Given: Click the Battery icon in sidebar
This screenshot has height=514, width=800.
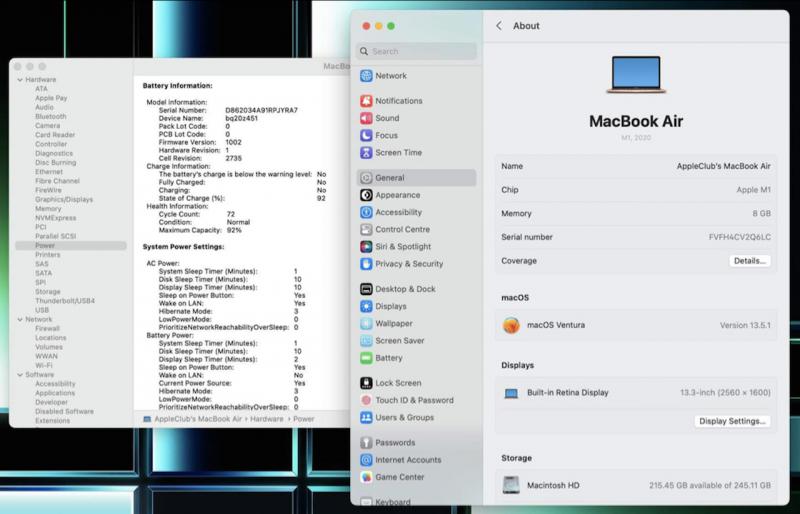Looking at the screenshot, I should tap(366, 358).
